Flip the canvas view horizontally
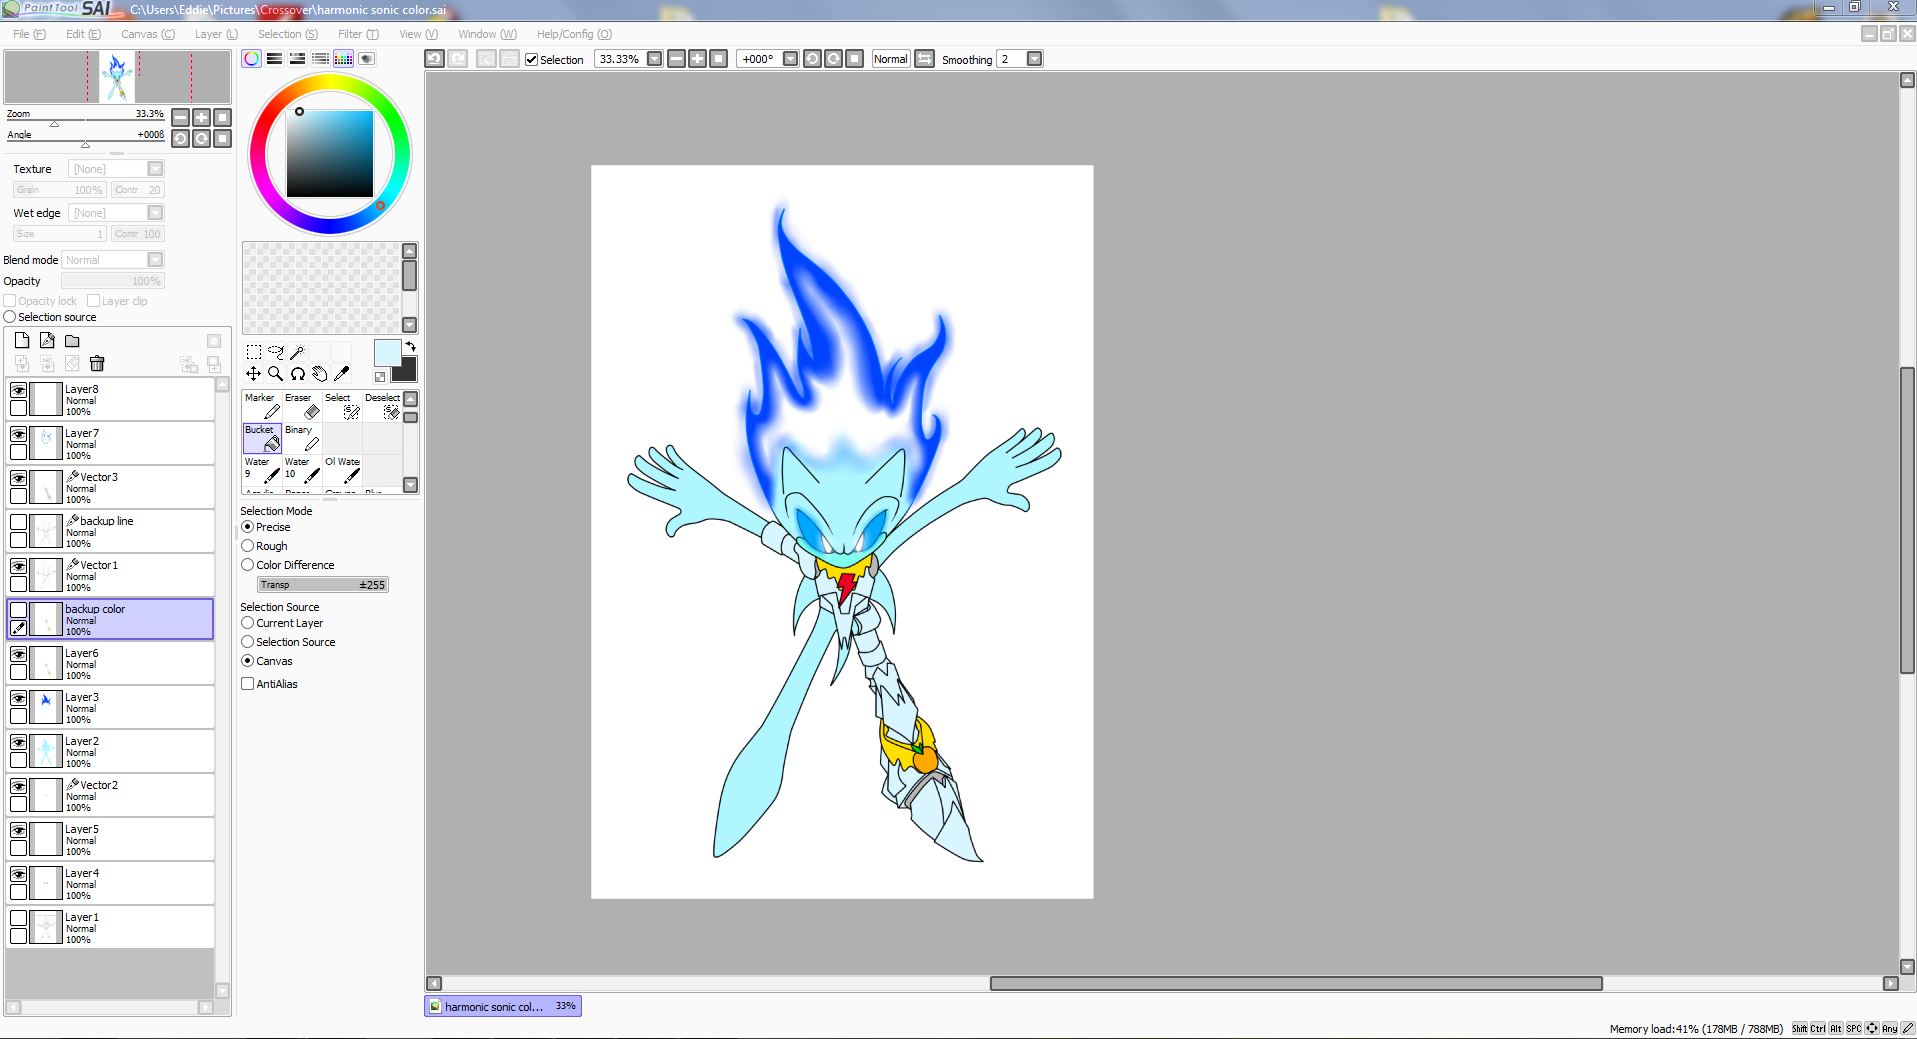 point(925,59)
